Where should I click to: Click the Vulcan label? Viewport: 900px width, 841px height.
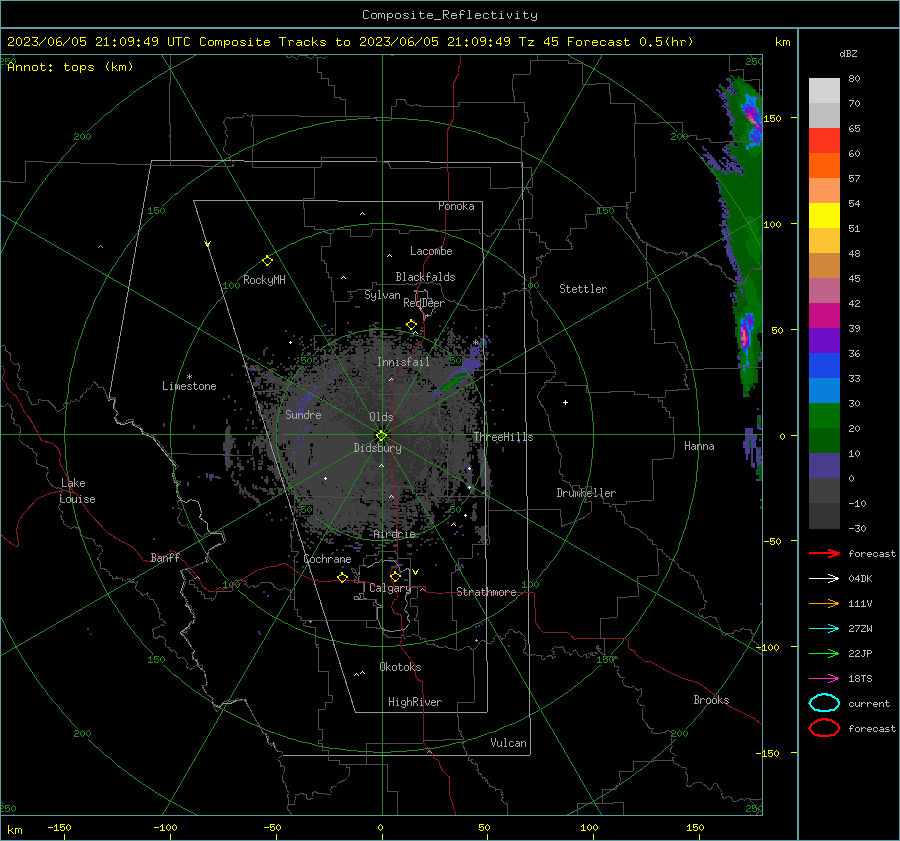coord(509,743)
